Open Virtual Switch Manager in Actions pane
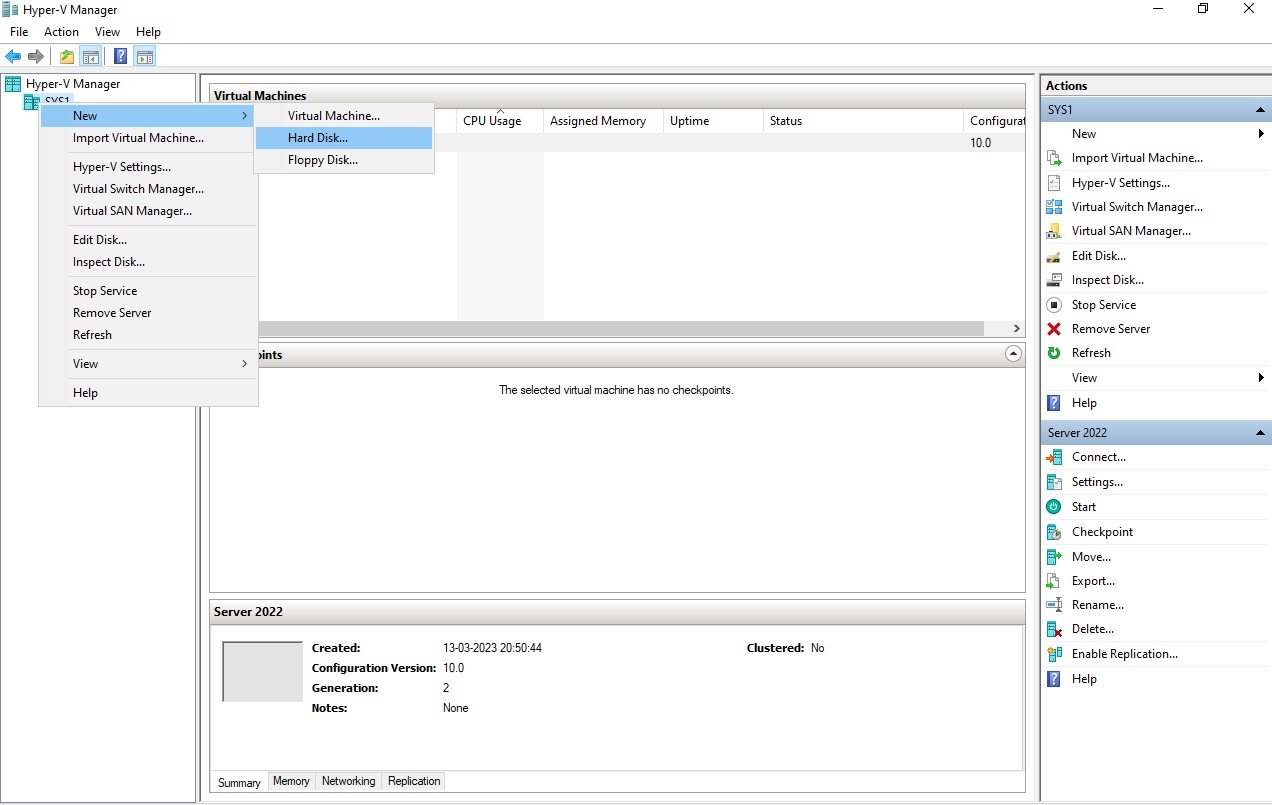 click(1137, 207)
